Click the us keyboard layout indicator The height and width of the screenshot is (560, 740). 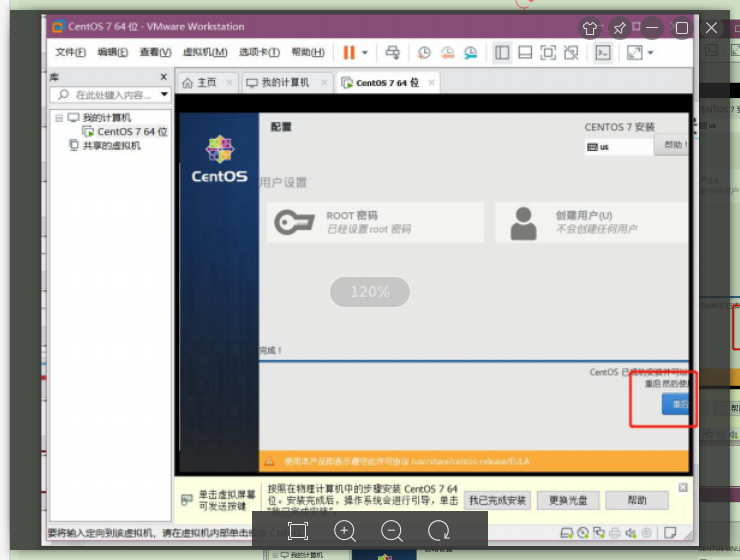pyautogui.click(x=618, y=147)
